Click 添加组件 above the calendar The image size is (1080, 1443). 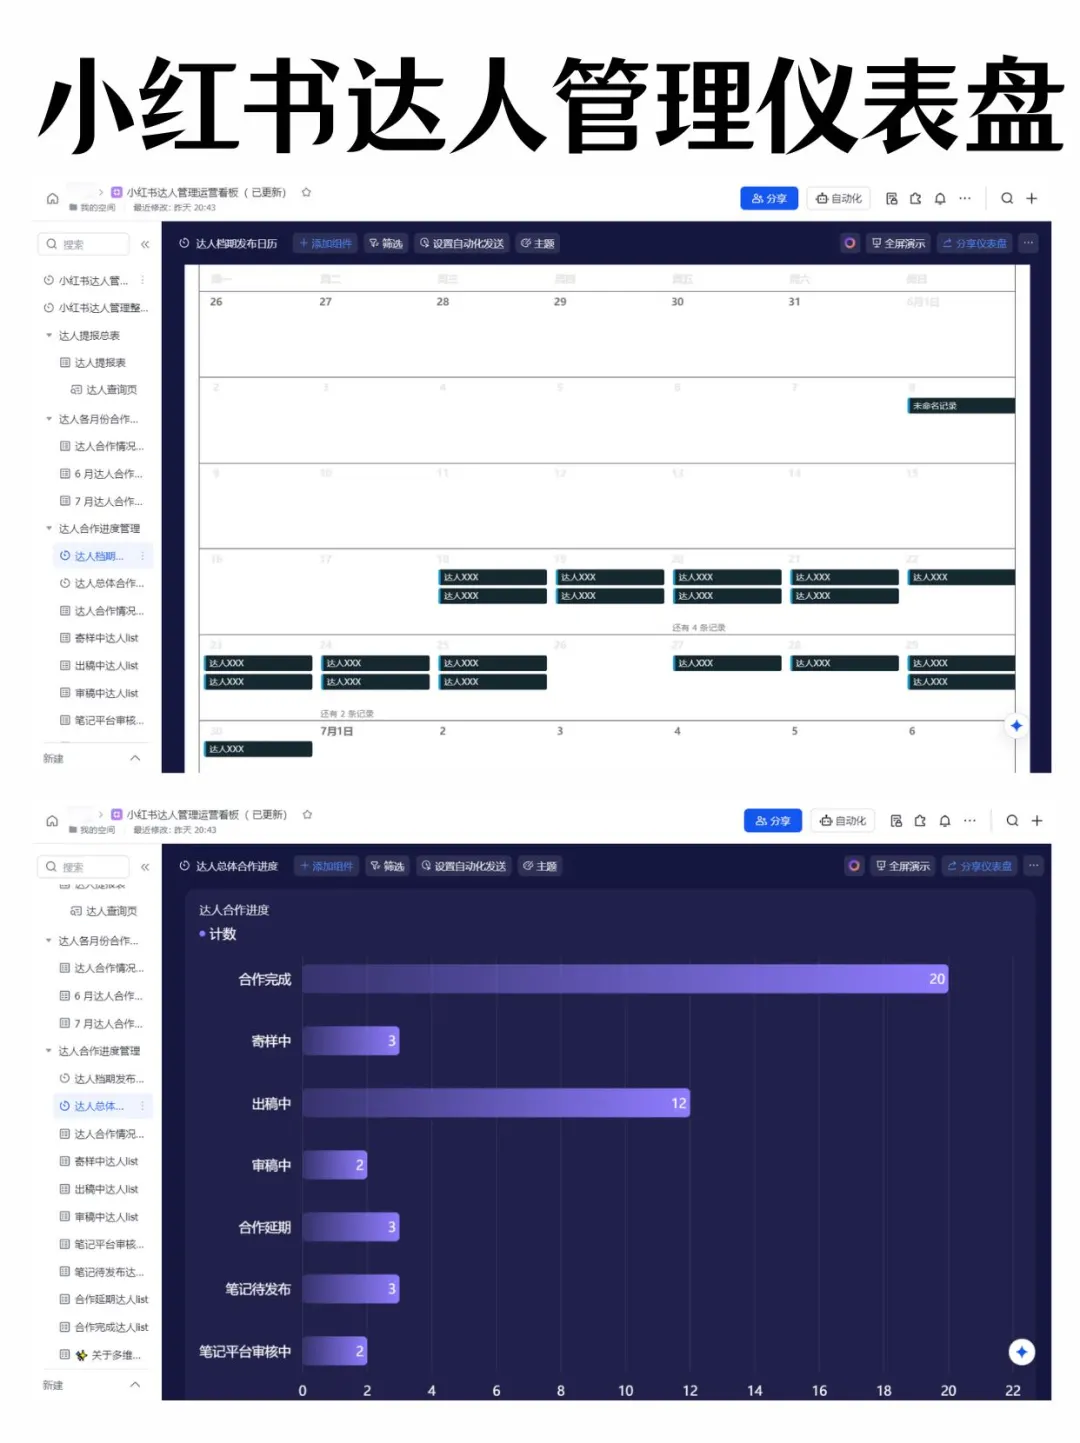326,243
